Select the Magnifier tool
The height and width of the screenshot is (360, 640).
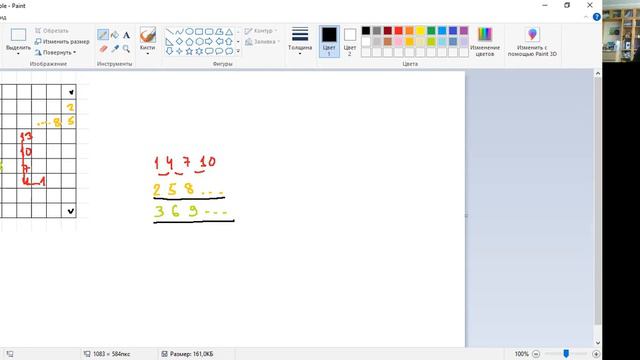pyautogui.click(x=127, y=49)
